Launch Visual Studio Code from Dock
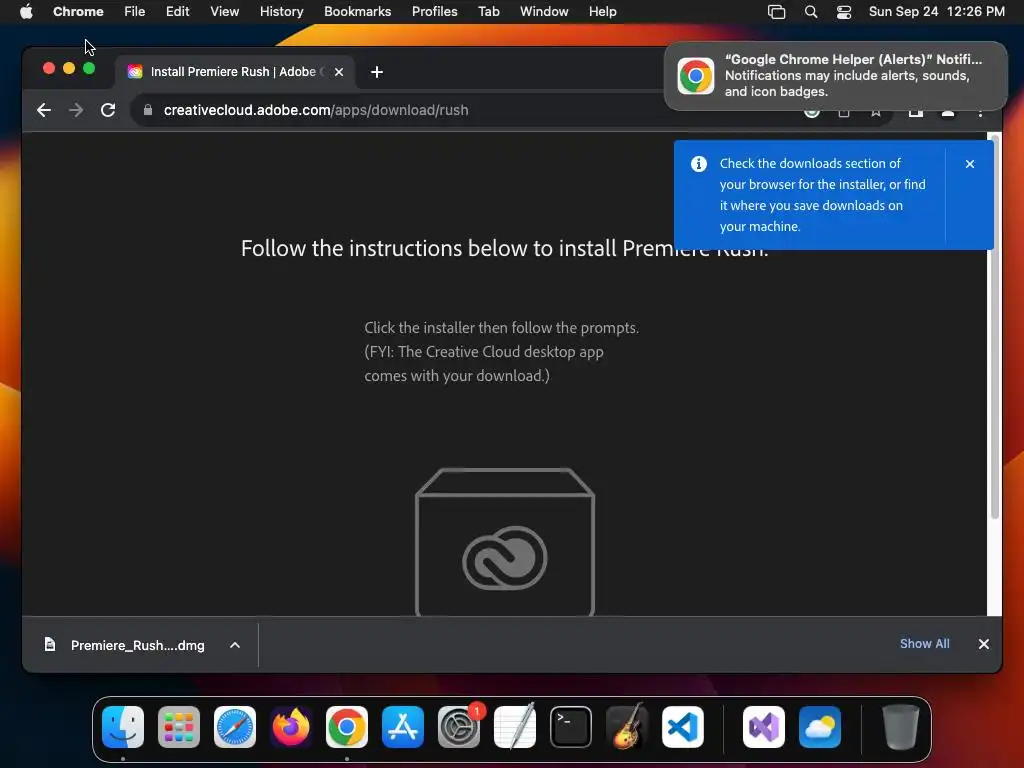This screenshot has height=768, width=1024. pyautogui.click(x=682, y=727)
